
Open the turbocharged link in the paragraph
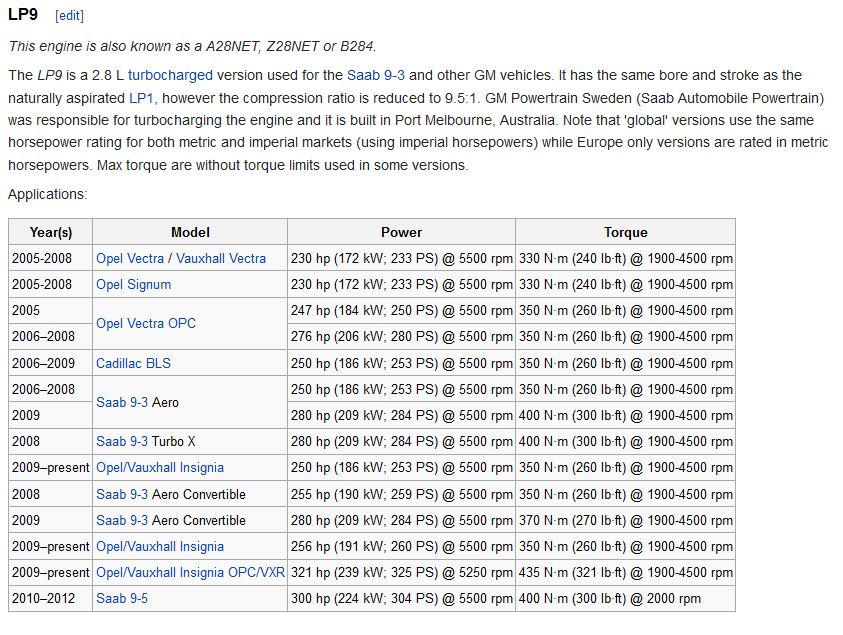(170, 75)
